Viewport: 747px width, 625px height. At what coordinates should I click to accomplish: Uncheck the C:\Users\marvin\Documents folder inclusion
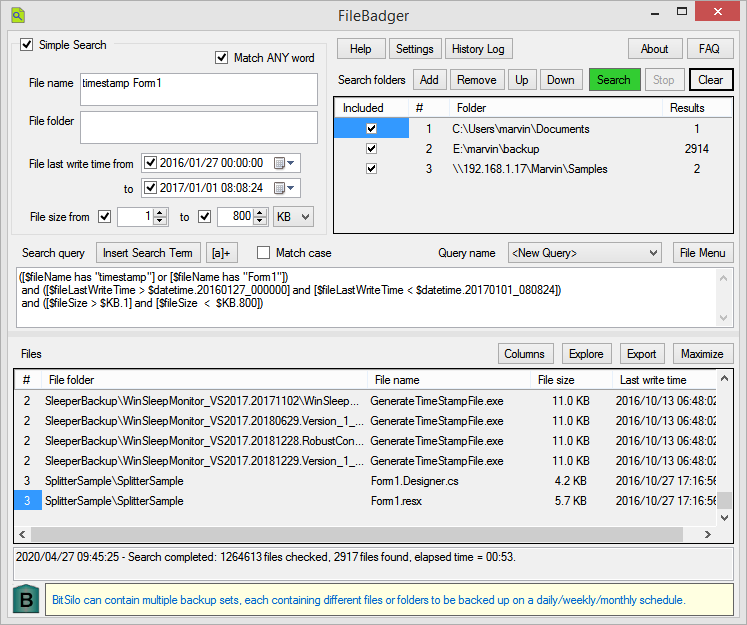[372, 129]
